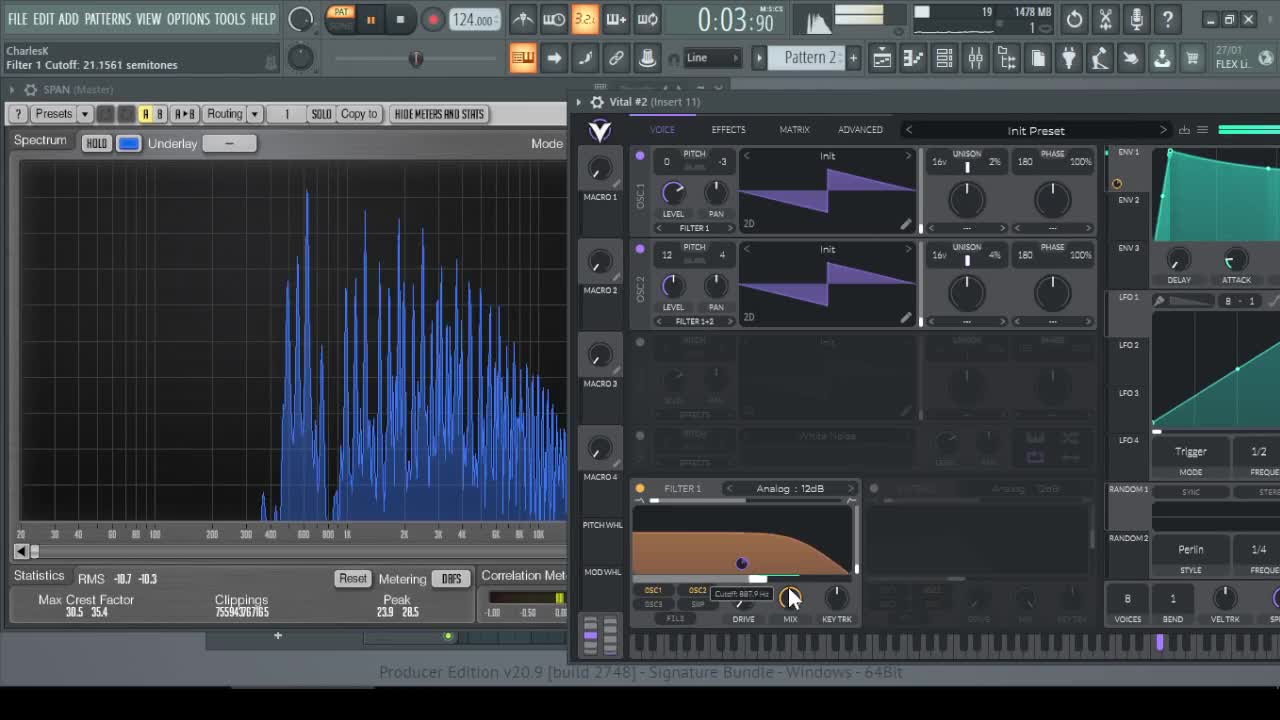Click the OSC 1 Level knob

(x=673, y=193)
